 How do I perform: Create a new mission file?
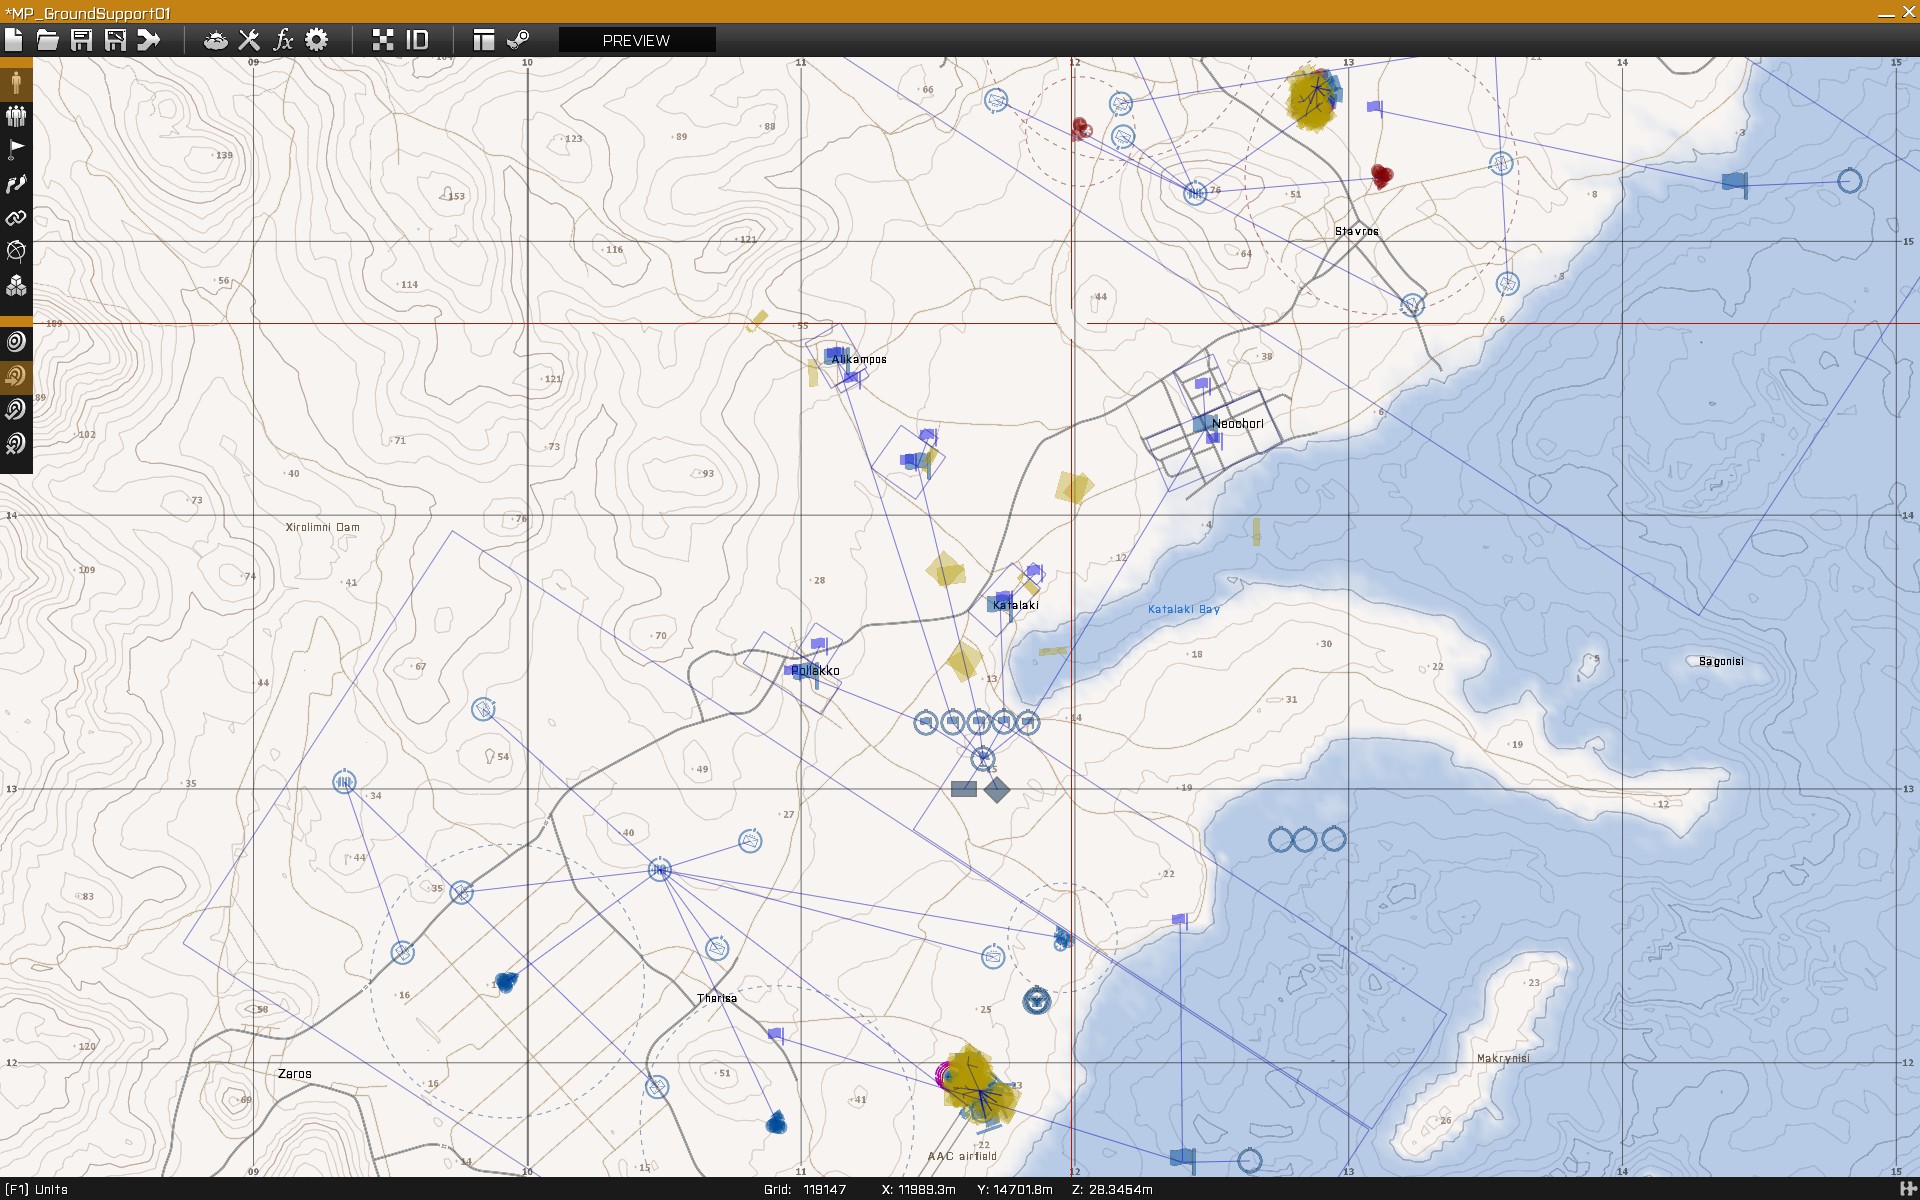14,40
